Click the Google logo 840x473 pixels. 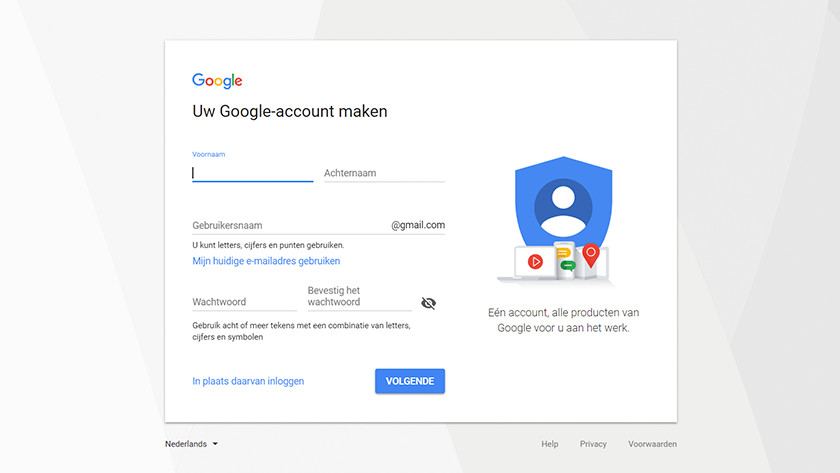coord(217,80)
